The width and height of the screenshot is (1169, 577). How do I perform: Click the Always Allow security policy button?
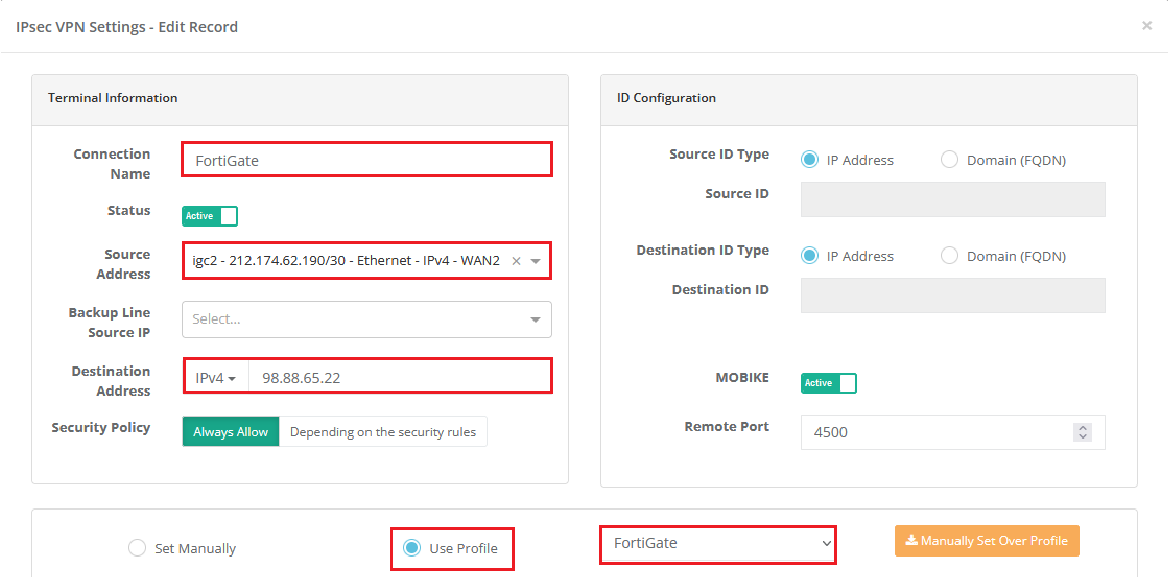point(231,432)
